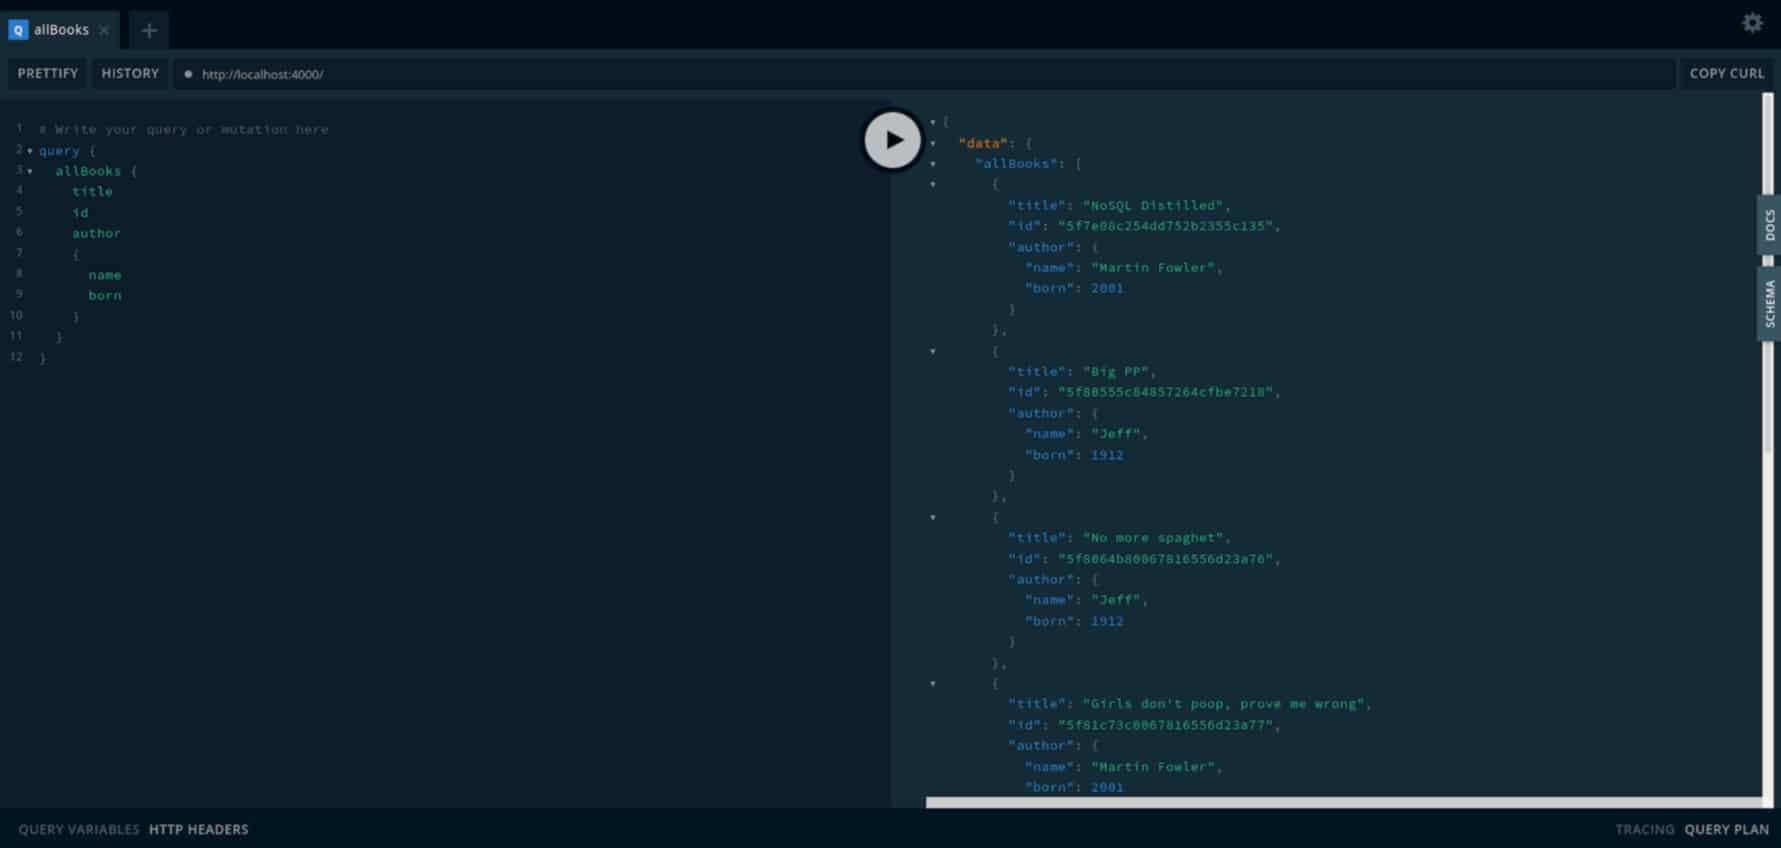This screenshot has width=1781, height=848.
Task: Select the allBooks tab
Action: point(60,30)
